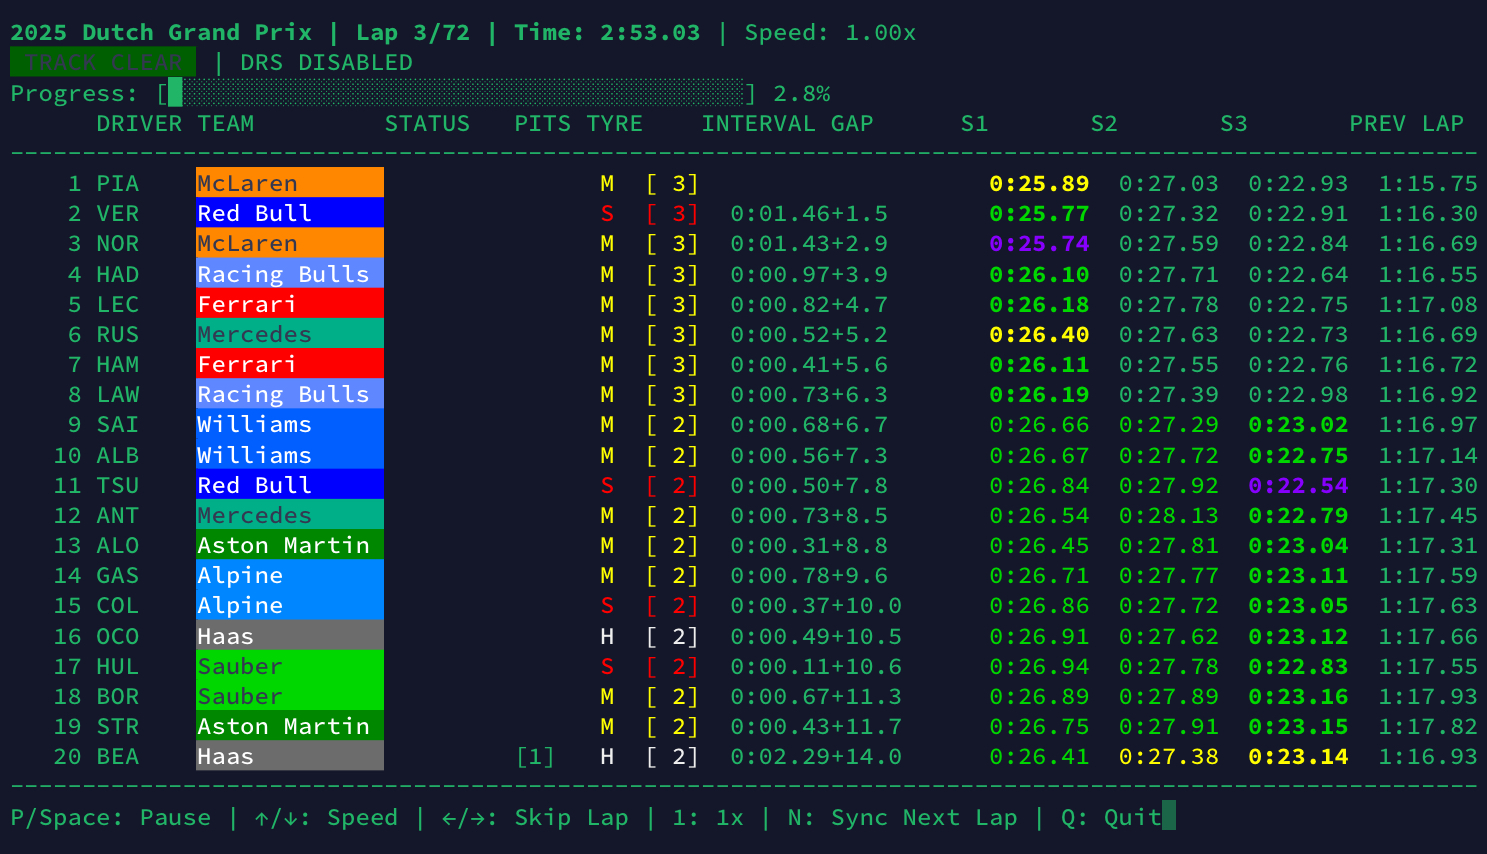
Task: Click the TRACK CLEAR status badge
Action: tap(103, 62)
